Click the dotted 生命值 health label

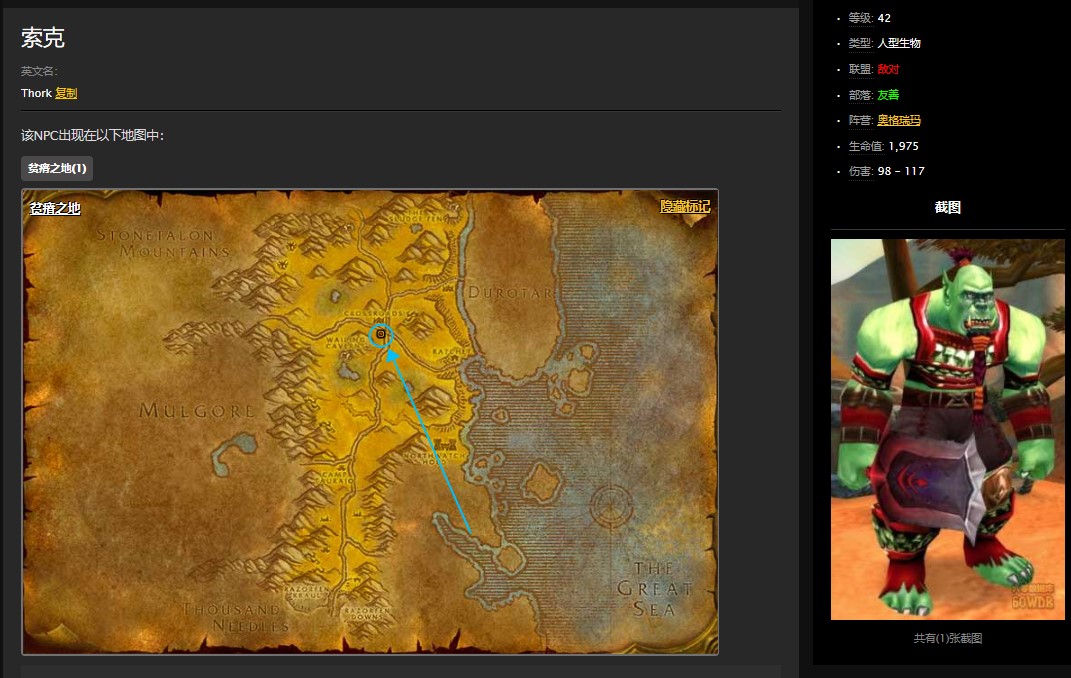(x=865, y=146)
